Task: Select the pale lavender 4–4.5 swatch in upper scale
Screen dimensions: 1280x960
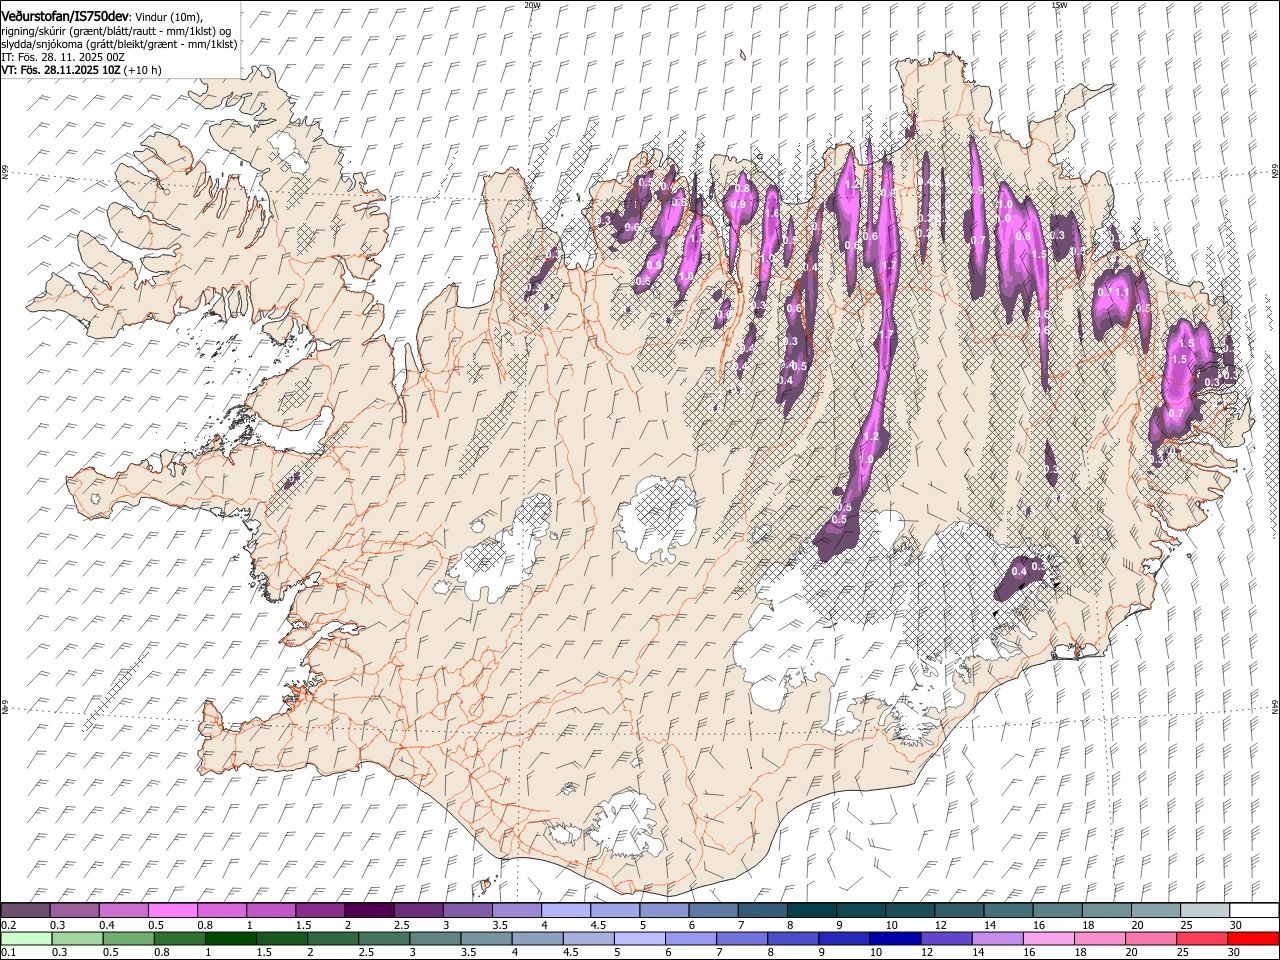Action: point(565,910)
